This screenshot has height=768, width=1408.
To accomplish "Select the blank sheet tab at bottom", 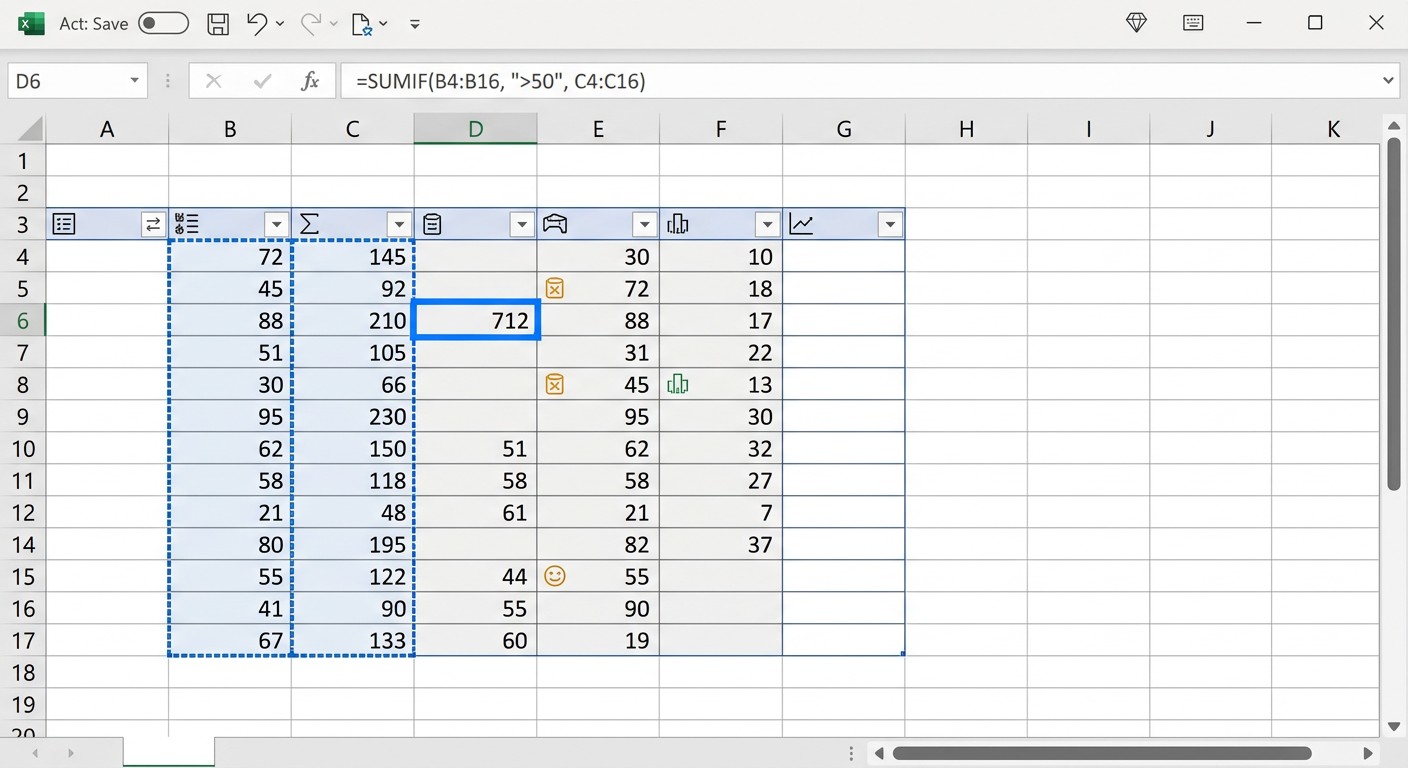I will point(169,752).
